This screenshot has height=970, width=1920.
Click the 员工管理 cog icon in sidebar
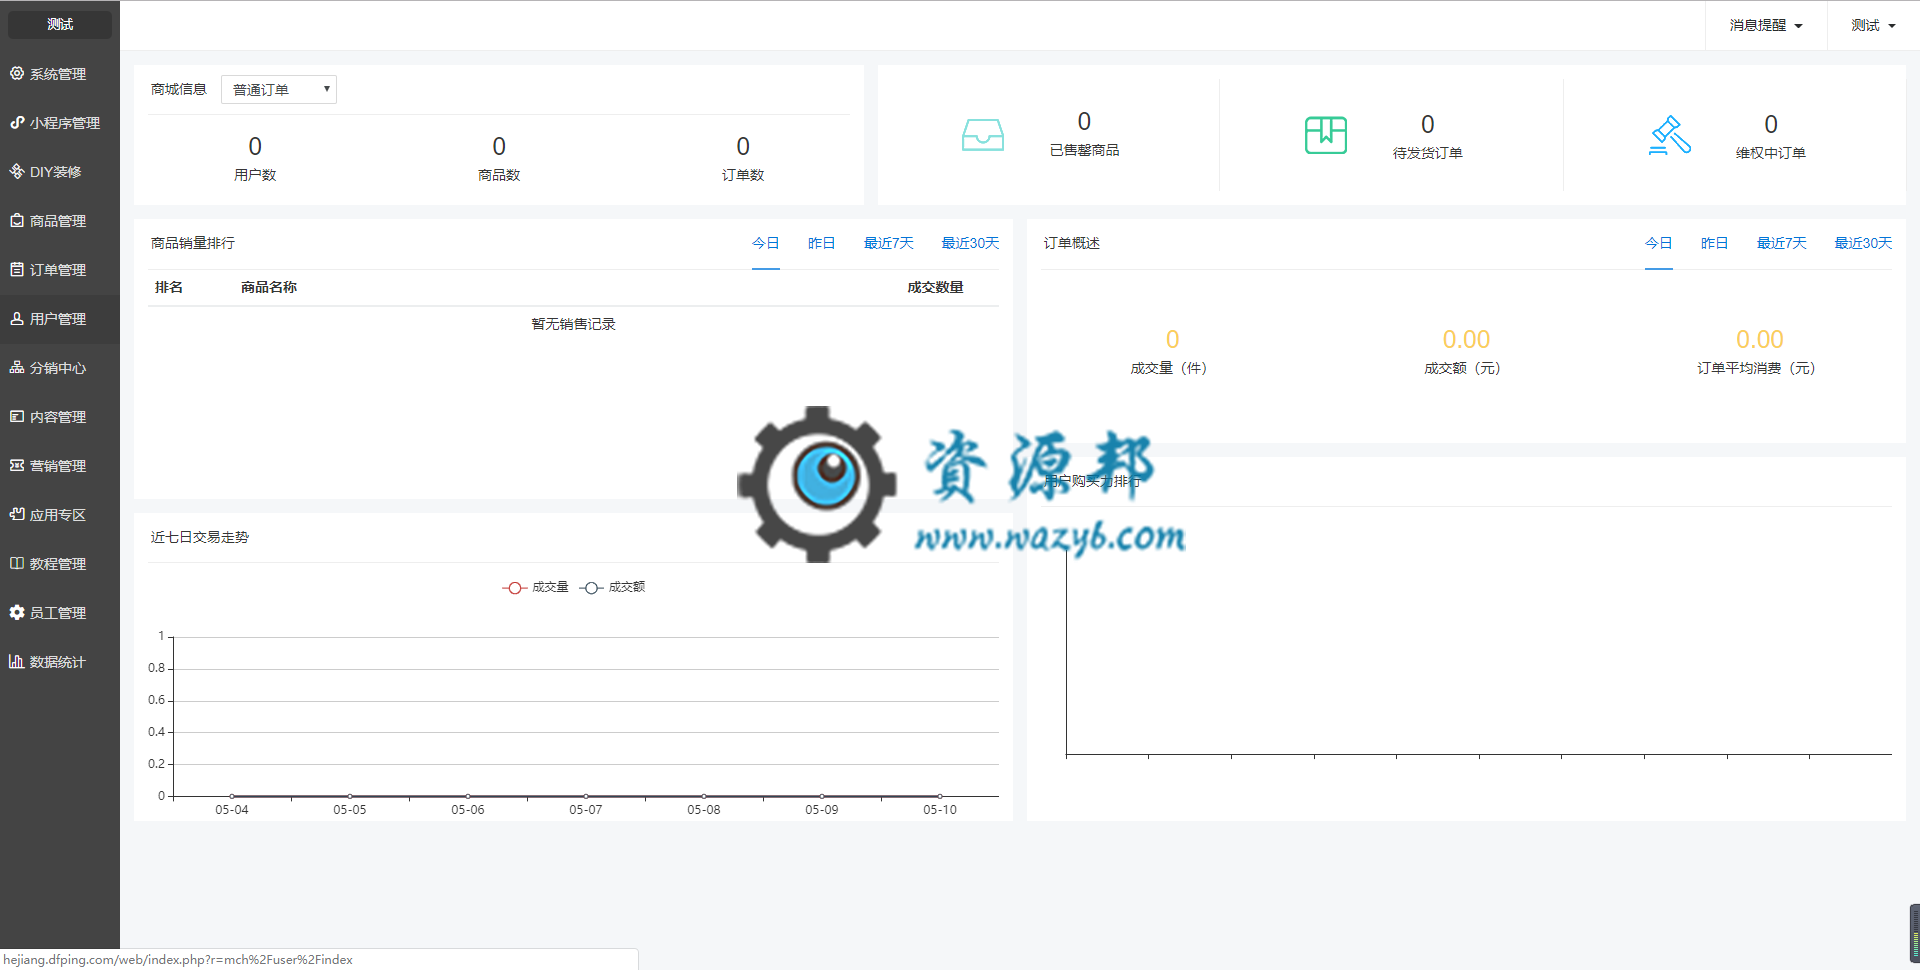coord(17,612)
